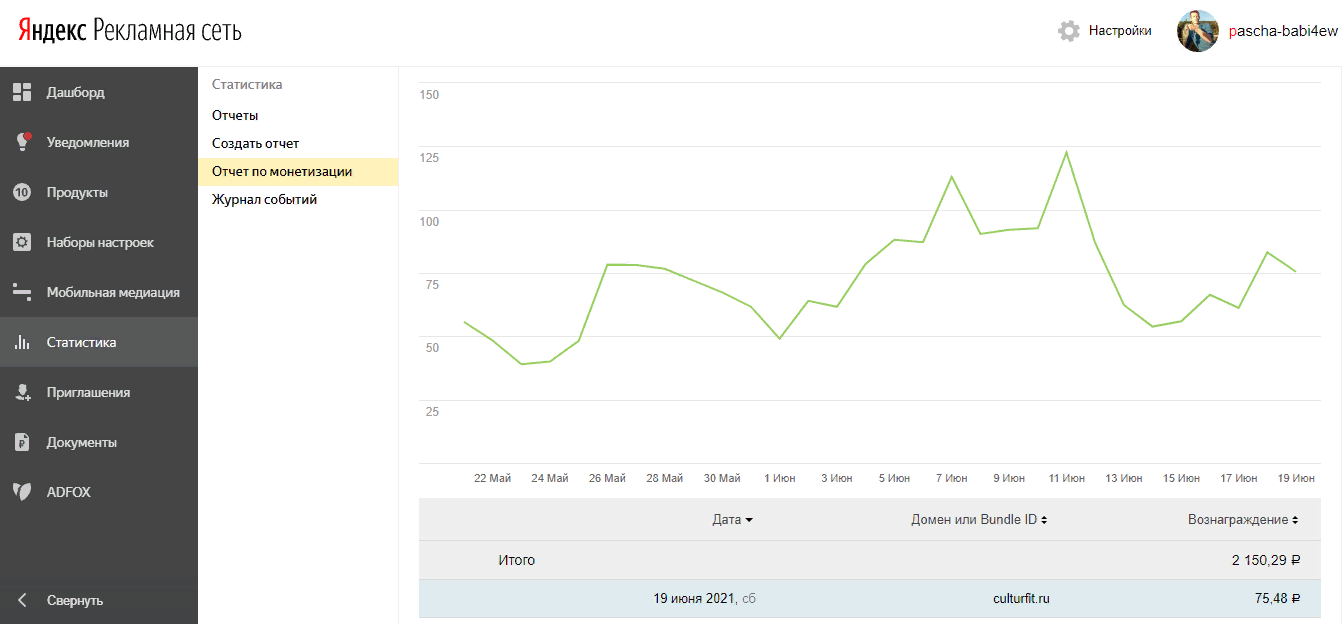Image resolution: width=1342 pixels, height=624 pixels.
Task: Open the invitations person icon
Action: point(22,392)
